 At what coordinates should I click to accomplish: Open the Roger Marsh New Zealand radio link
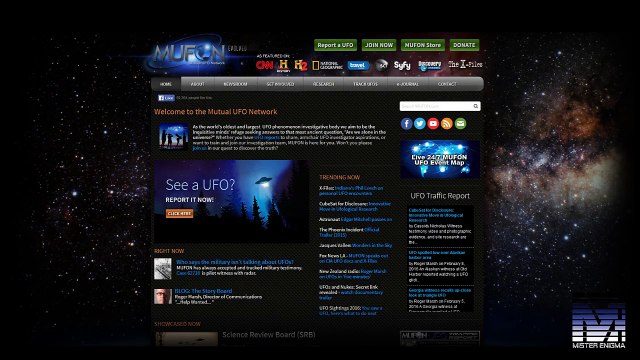click(x=353, y=274)
